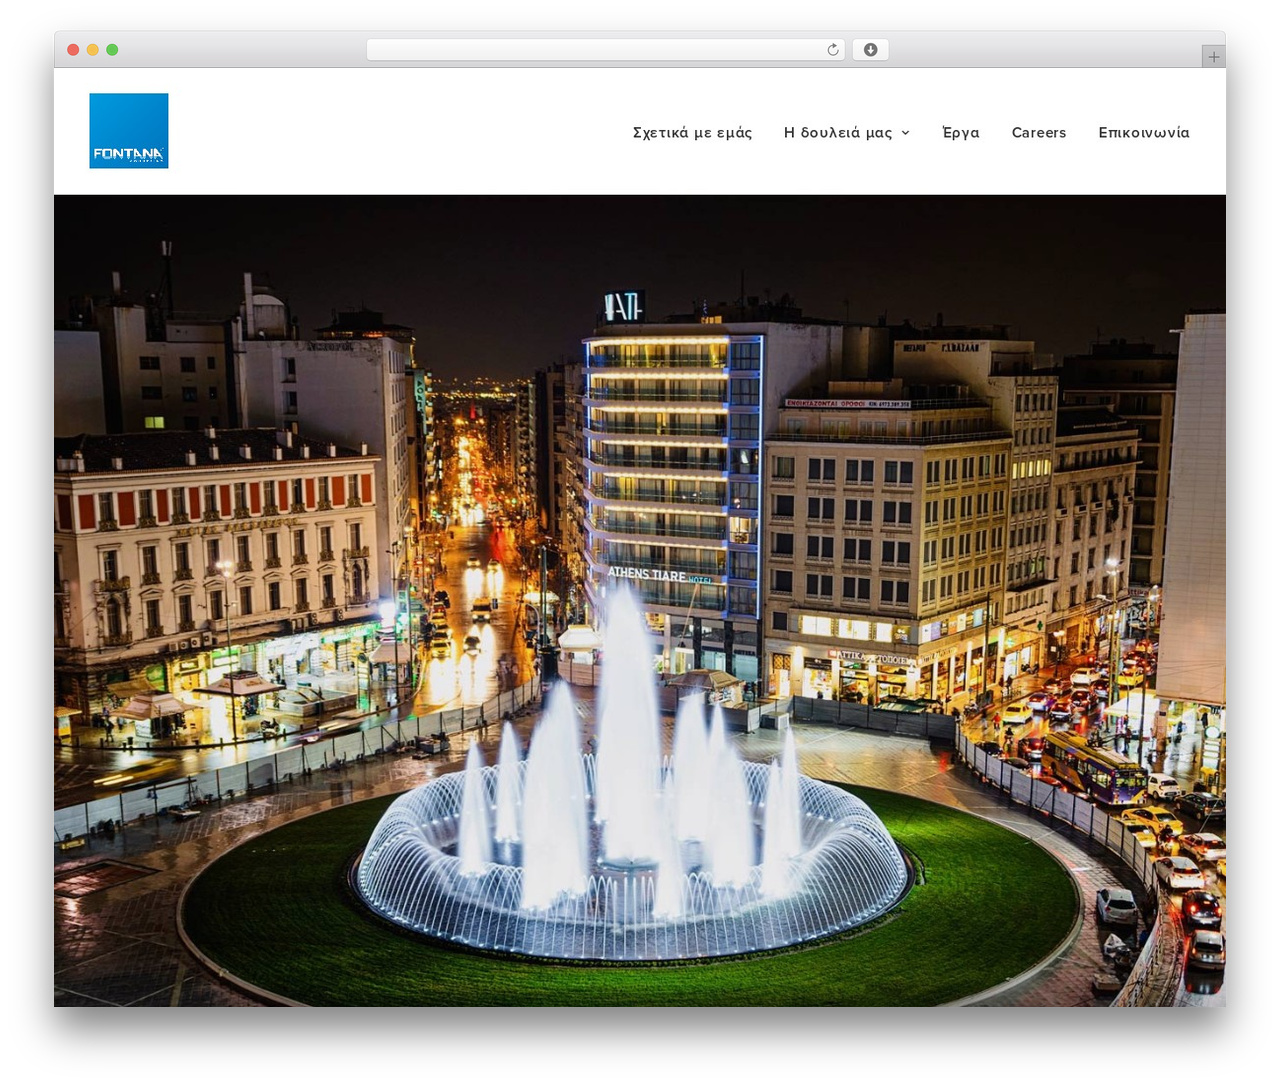Maximize the window using green button
This screenshot has width=1280, height=1084.
point(112,50)
